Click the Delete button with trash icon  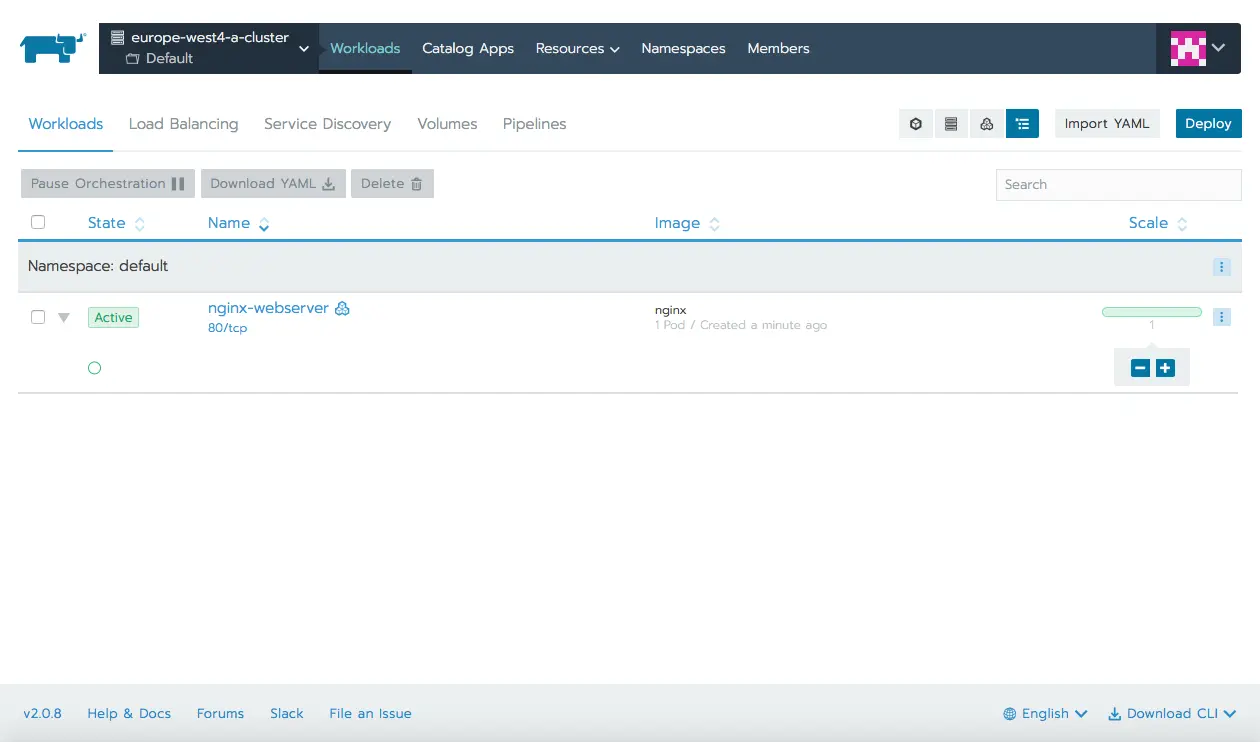click(x=392, y=184)
